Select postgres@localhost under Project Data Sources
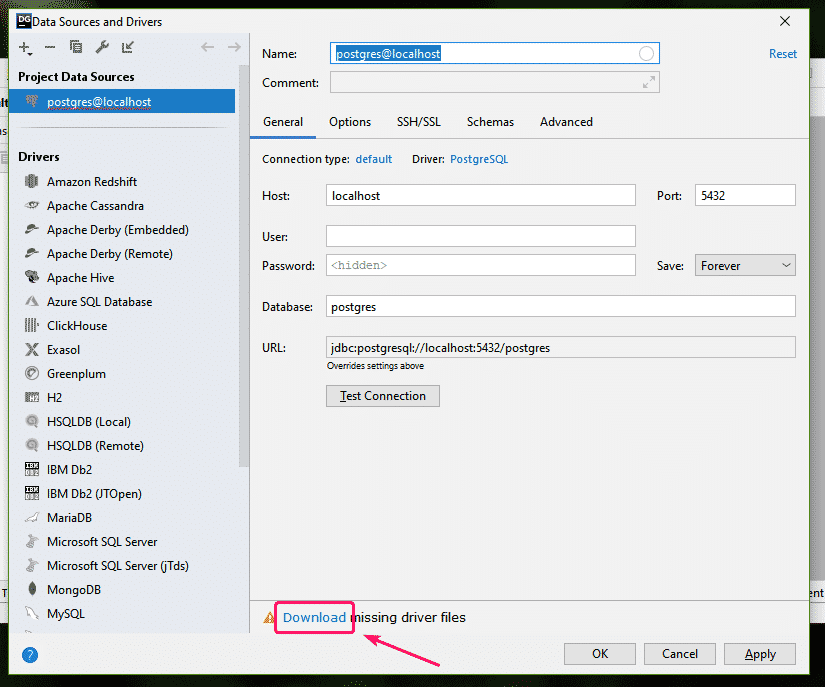 tap(100, 100)
